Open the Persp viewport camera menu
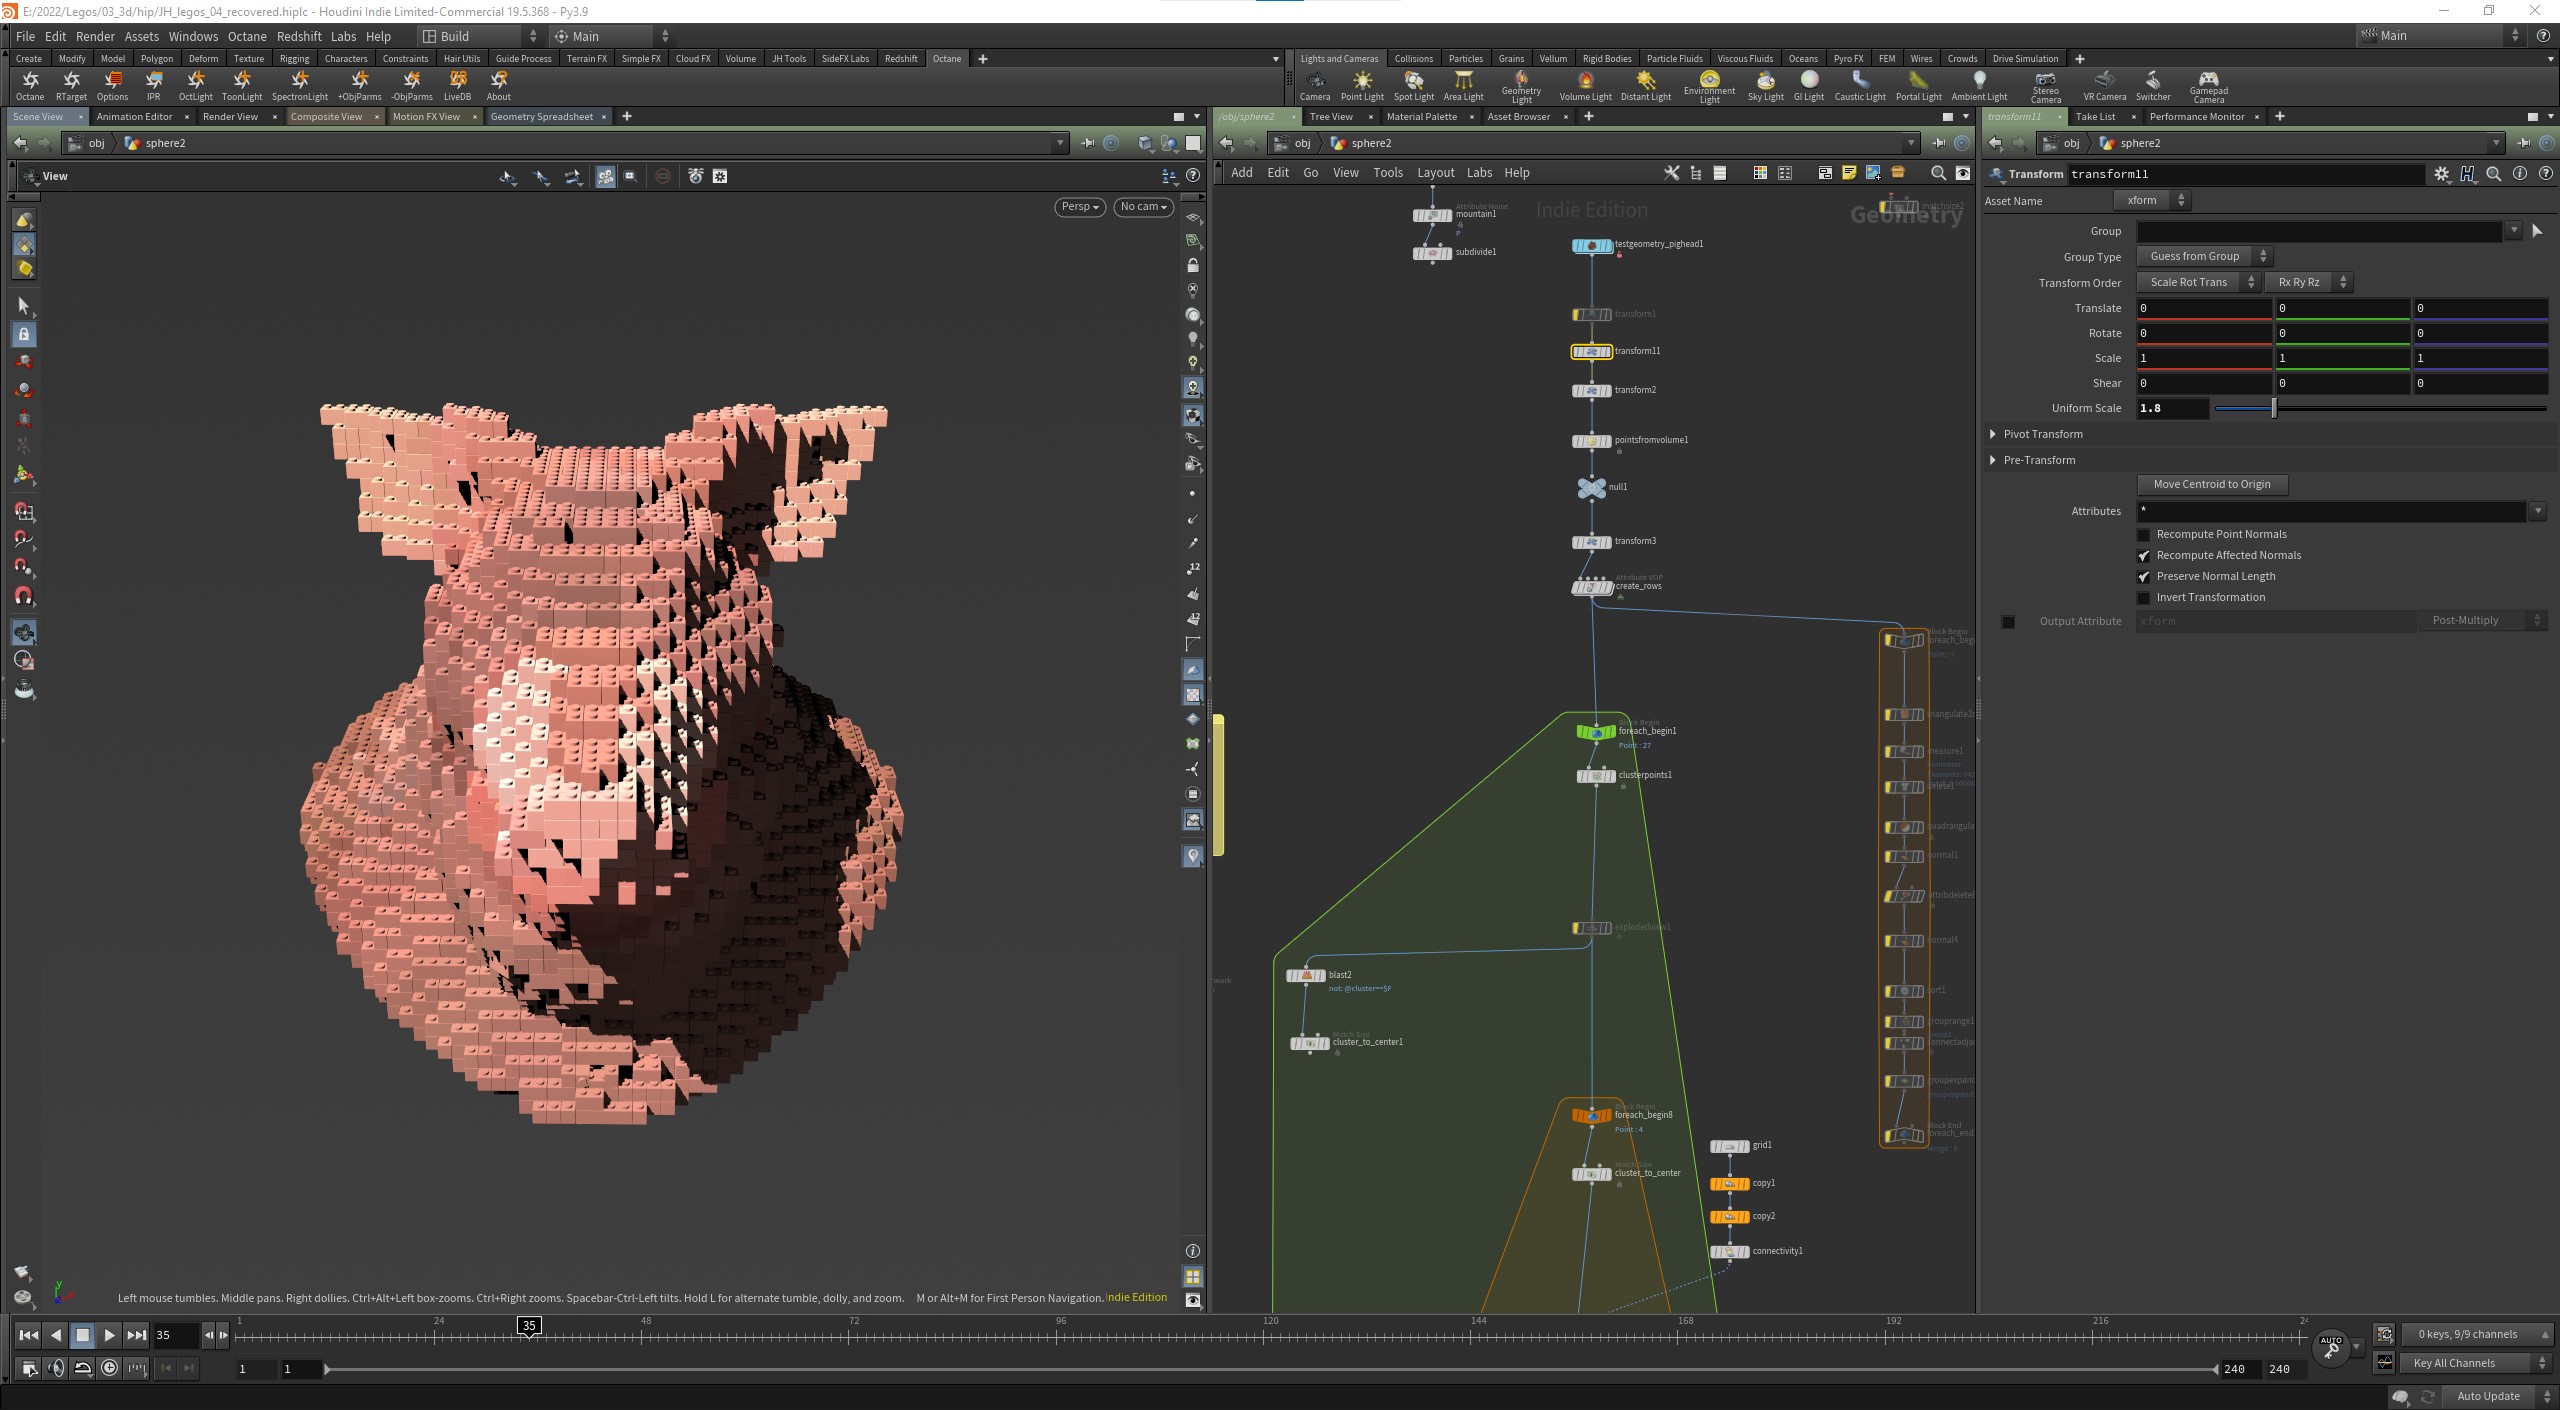The width and height of the screenshot is (2560, 1410). click(1080, 207)
